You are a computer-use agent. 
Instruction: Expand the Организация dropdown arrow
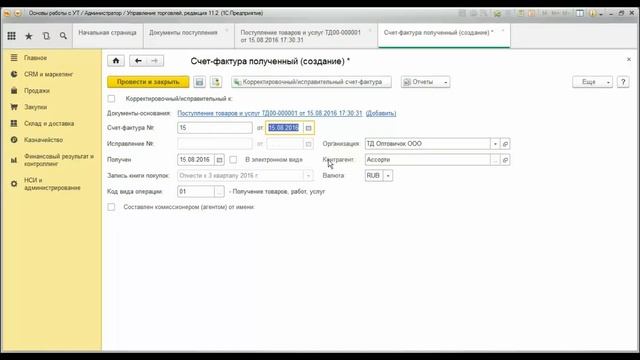[x=495, y=144]
